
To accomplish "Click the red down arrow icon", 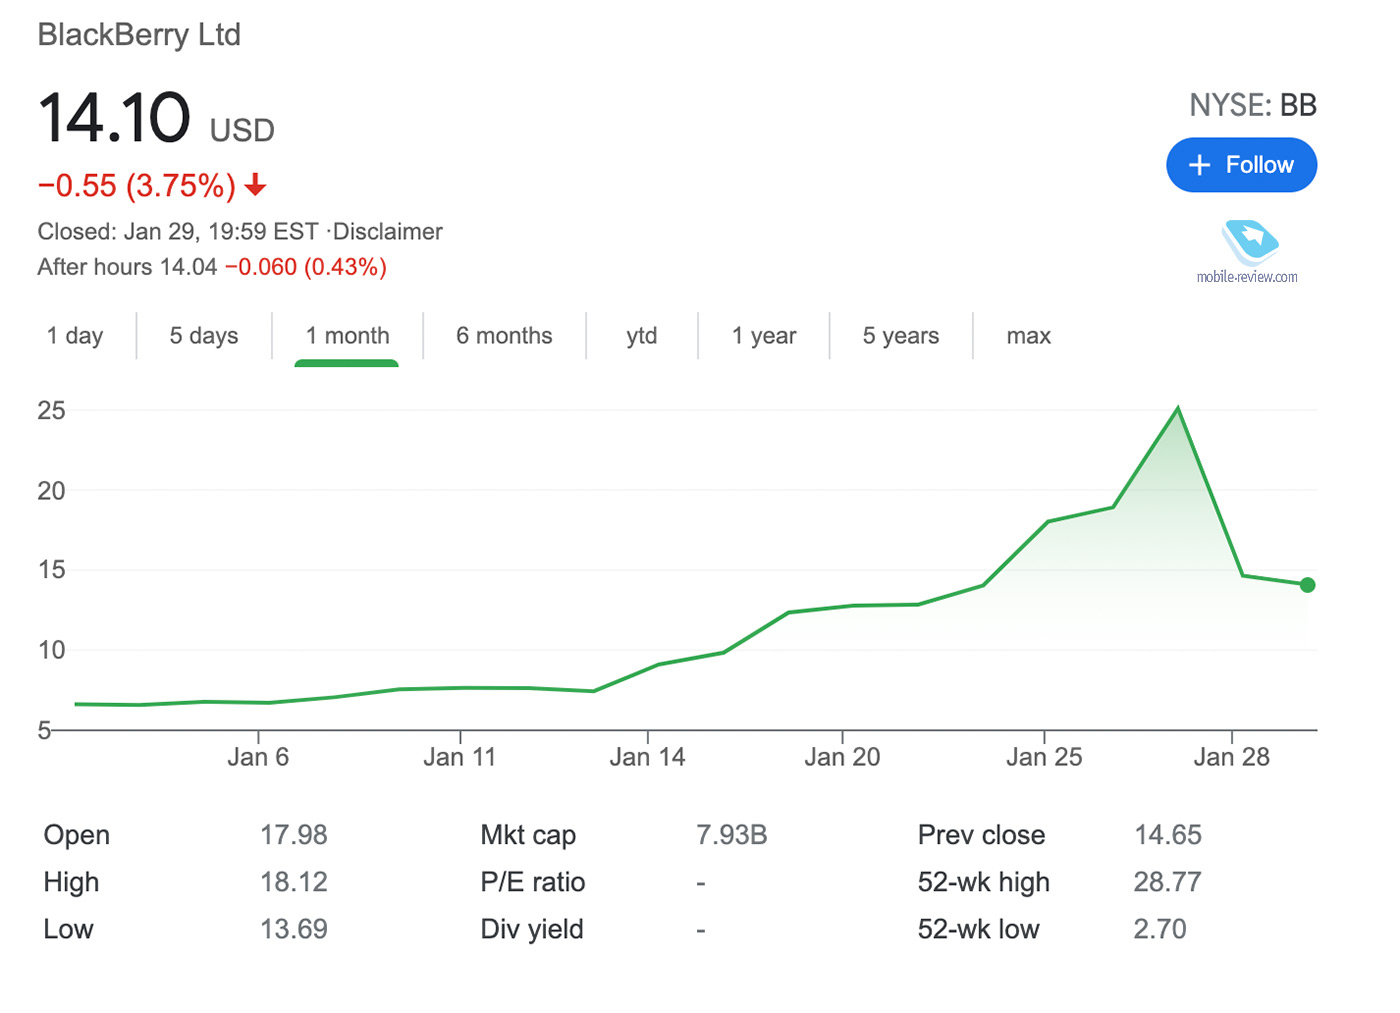I will tap(256, 185).
